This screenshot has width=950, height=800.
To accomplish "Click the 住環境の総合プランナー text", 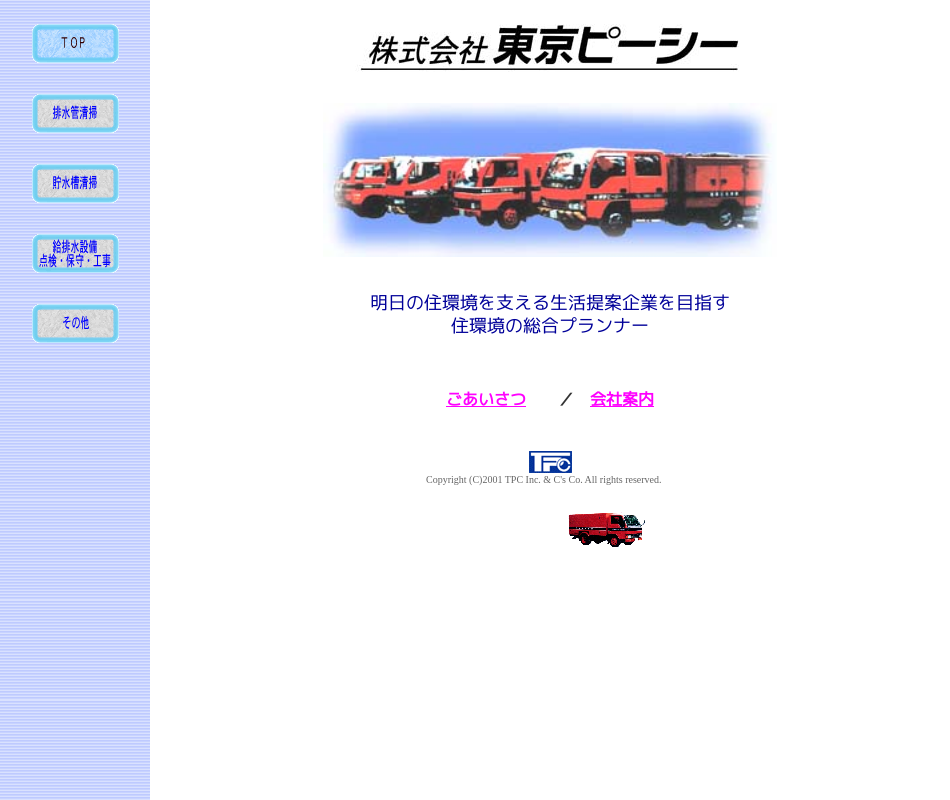I will tap(549, 326).
